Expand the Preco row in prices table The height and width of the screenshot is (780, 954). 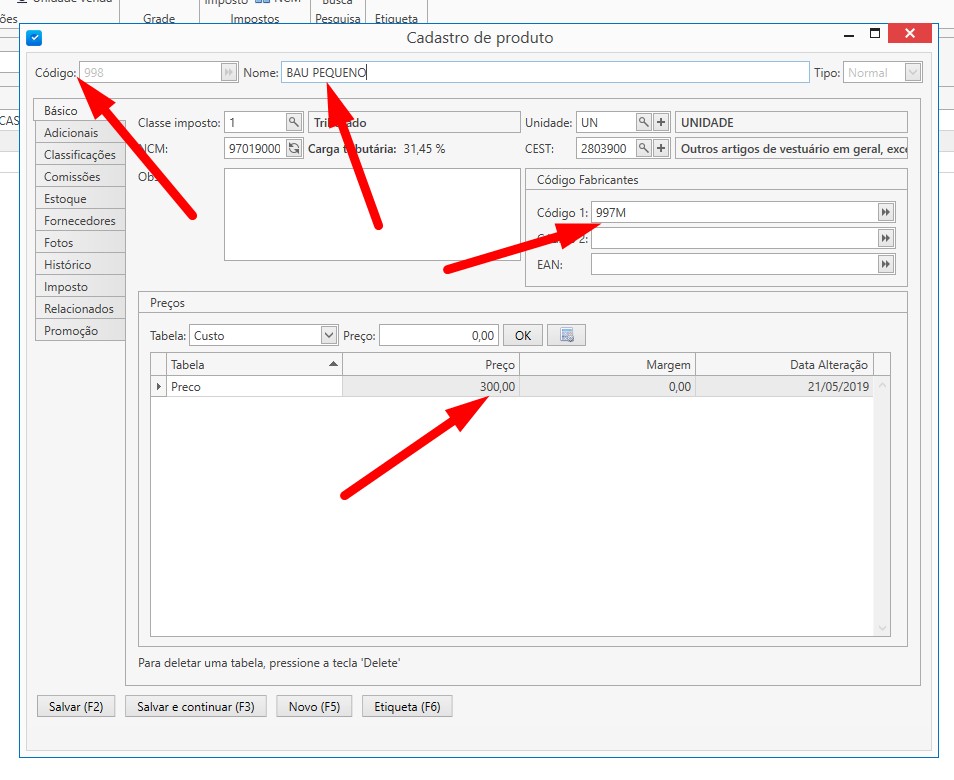coord(159,386)
